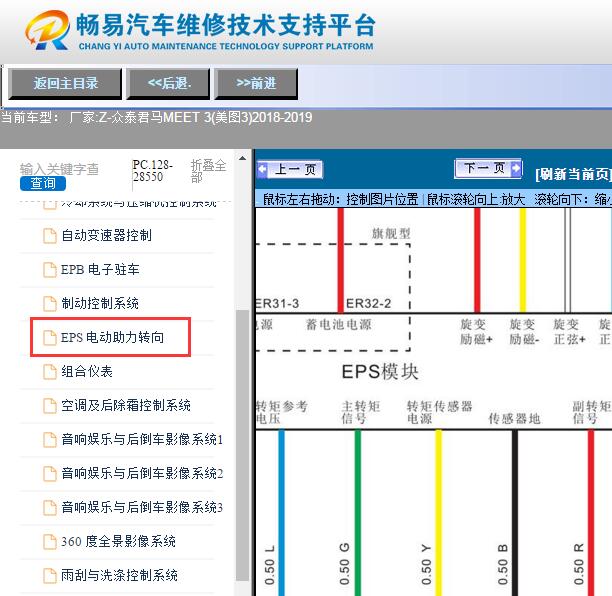Go forward with >>前进 button
This screenshot has height=596, width=612.
(x=256, y=84)
